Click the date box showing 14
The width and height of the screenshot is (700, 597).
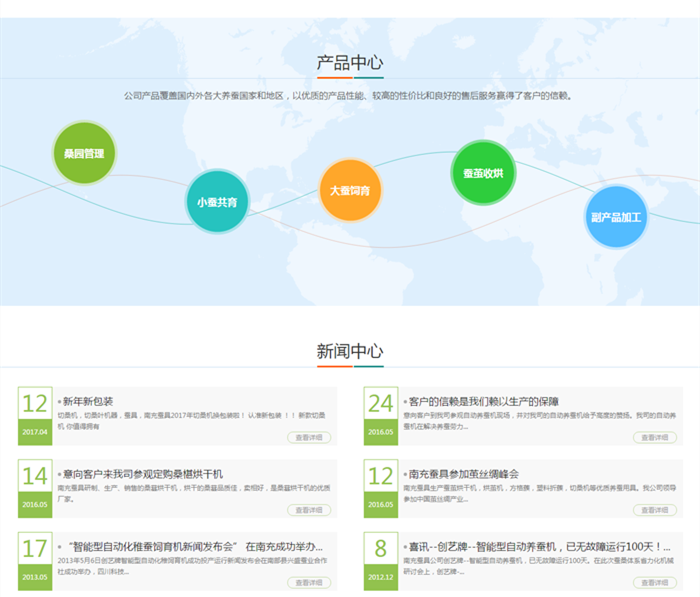coord(35,487)
